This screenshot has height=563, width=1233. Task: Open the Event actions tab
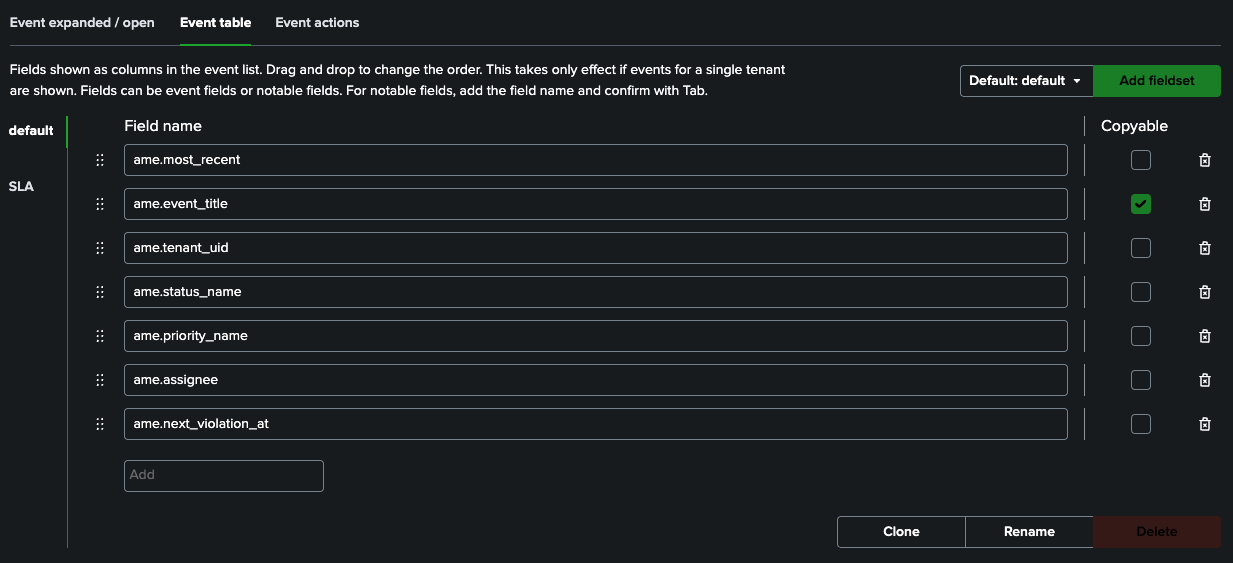point(317,22)
